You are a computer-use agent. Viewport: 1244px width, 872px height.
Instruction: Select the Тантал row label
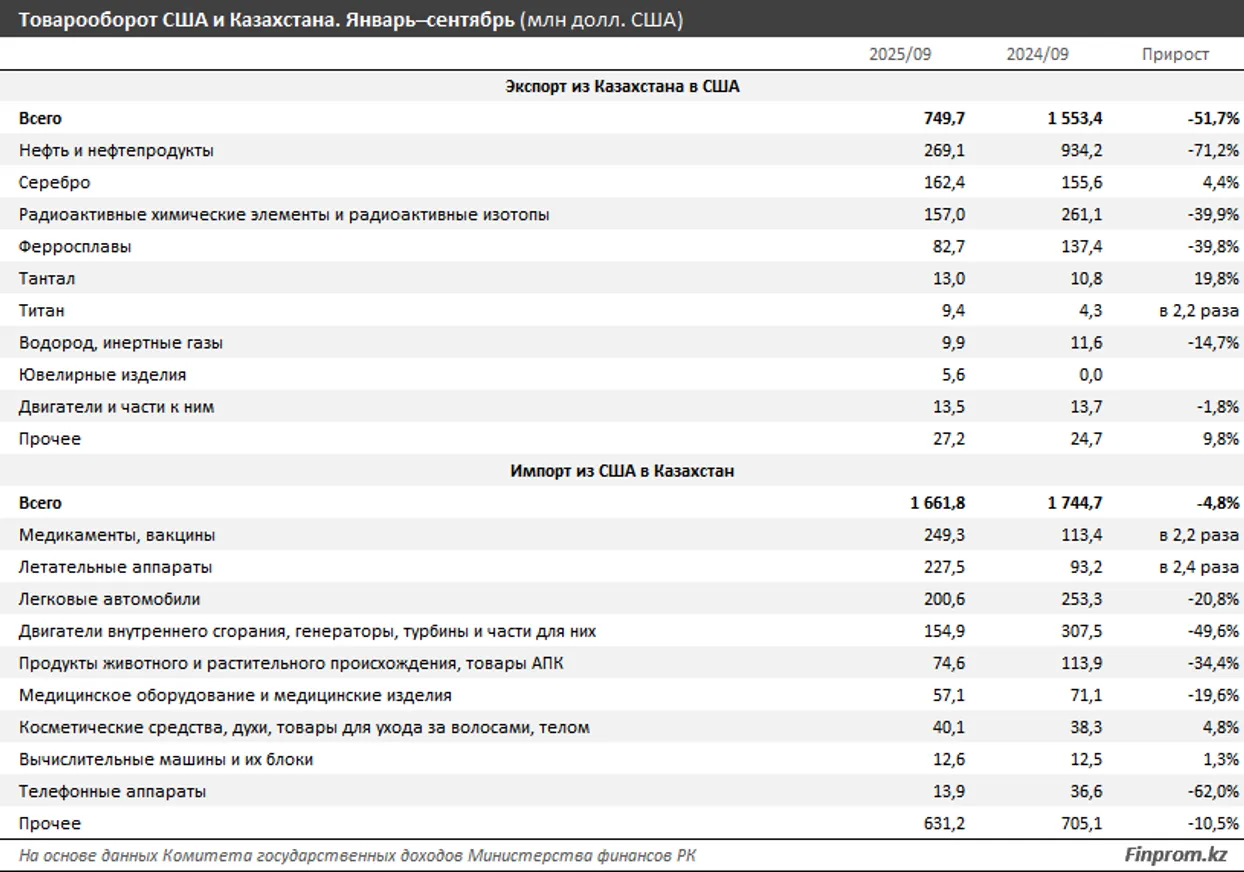click(47, 279)
